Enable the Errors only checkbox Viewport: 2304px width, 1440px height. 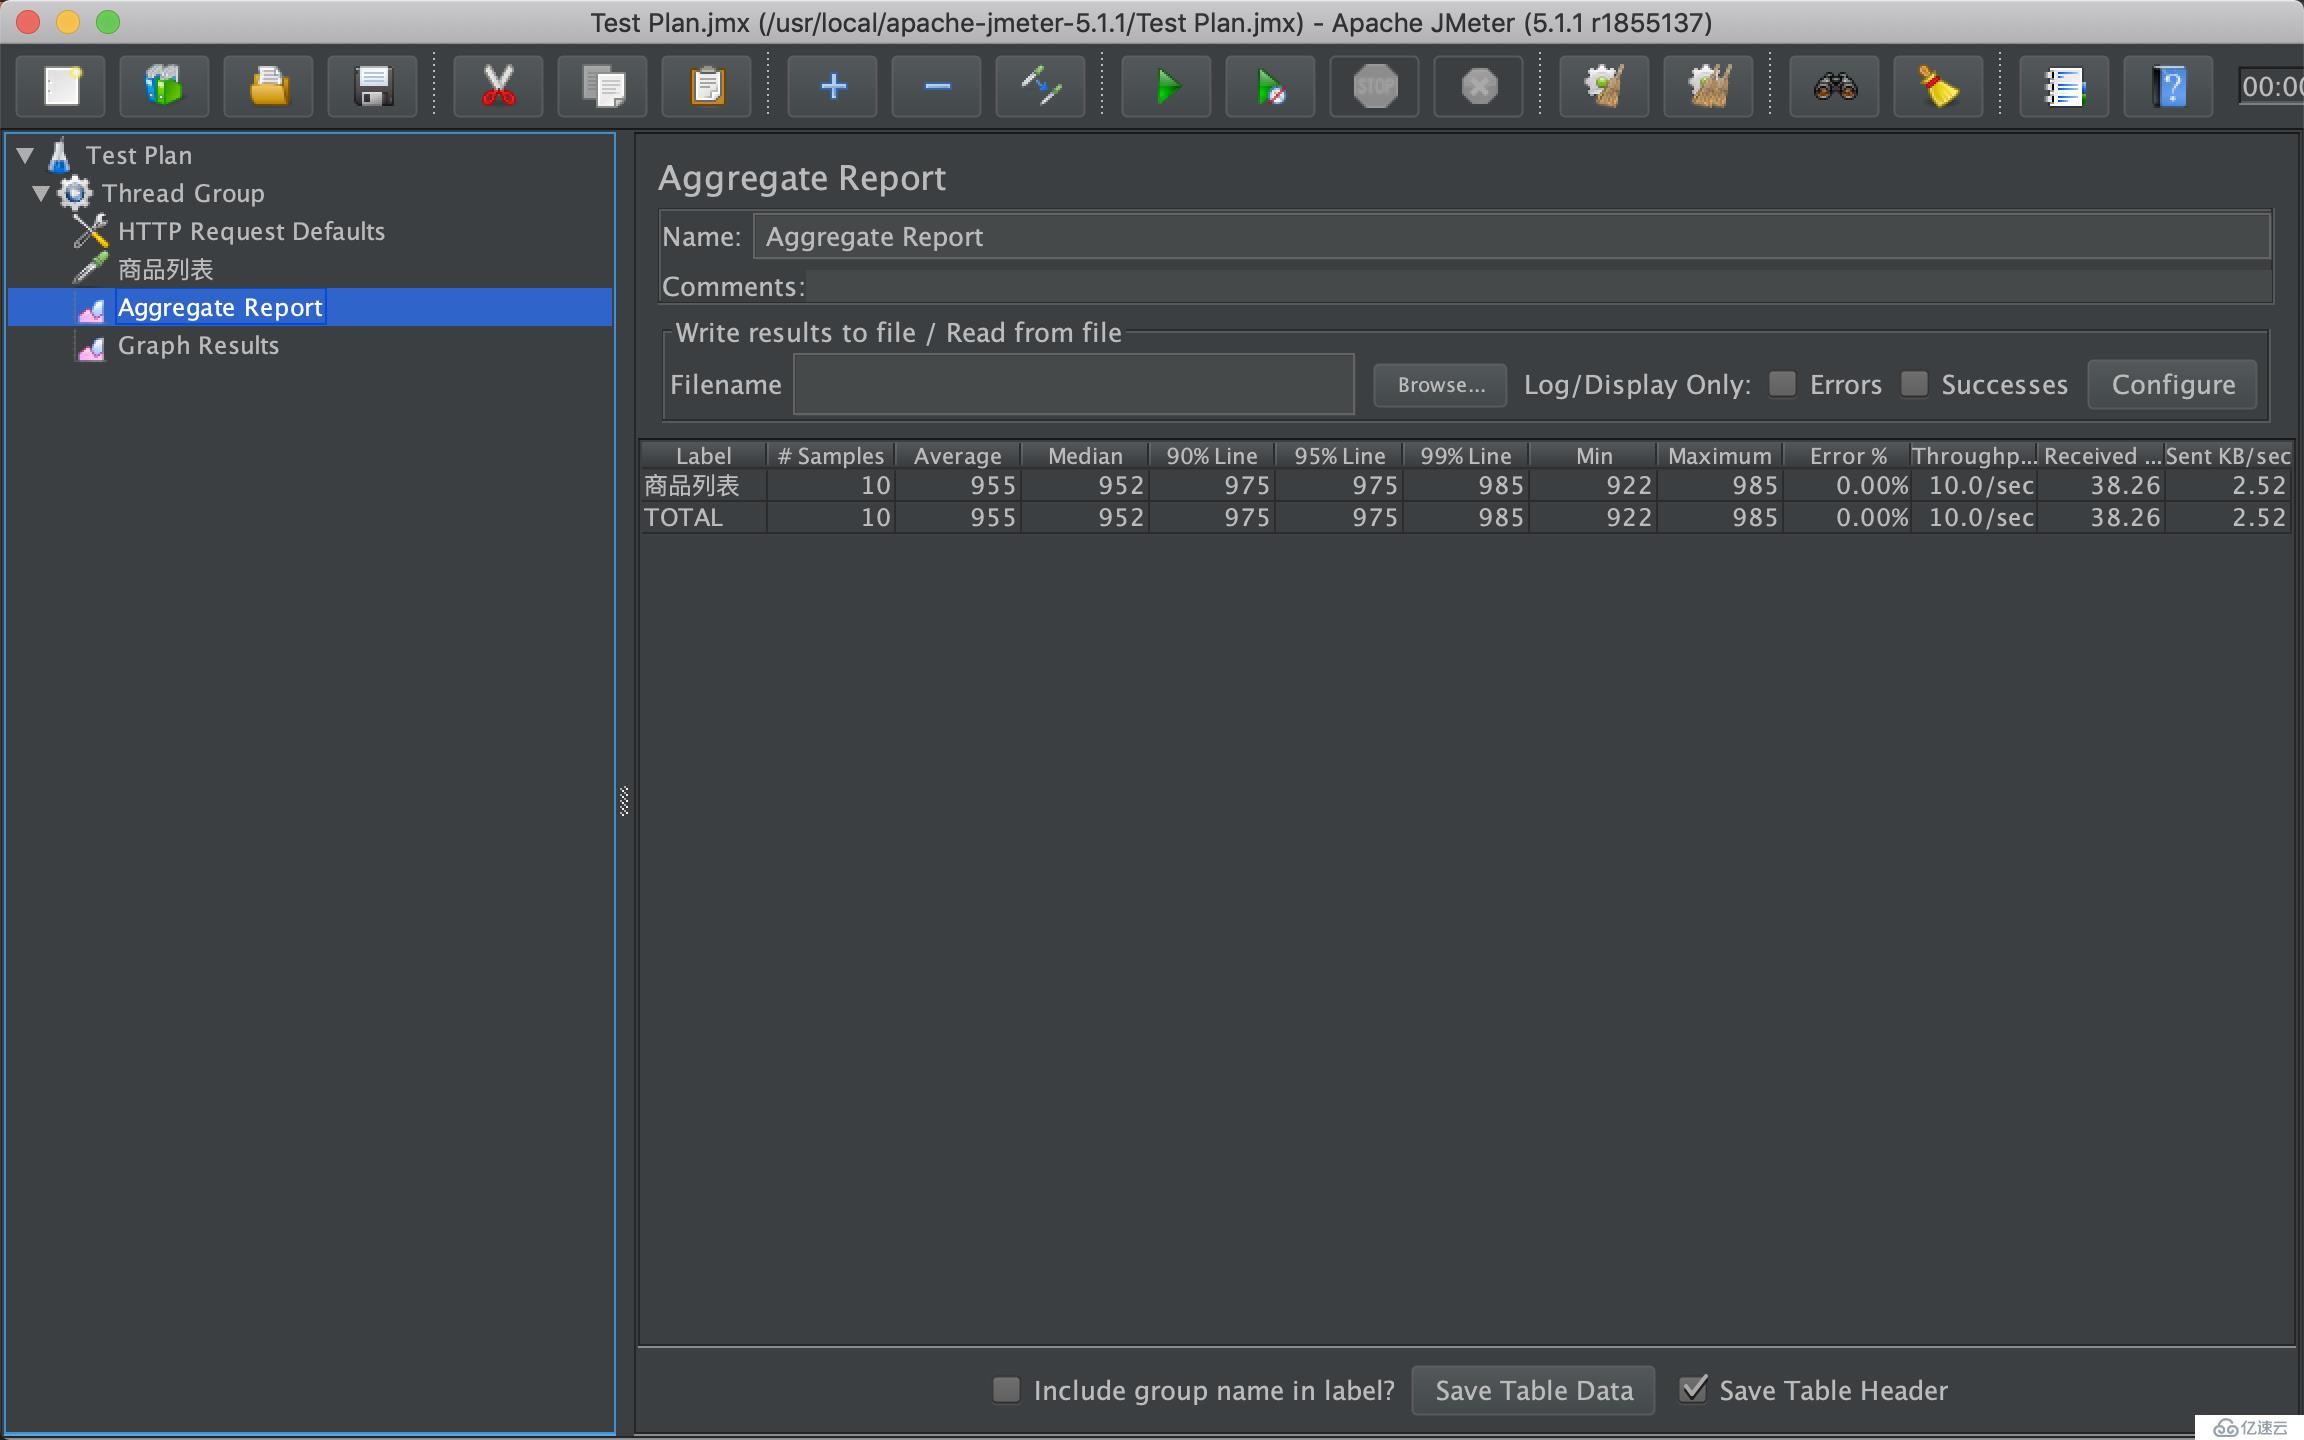pyautogui.click(x=1782, y=384)
